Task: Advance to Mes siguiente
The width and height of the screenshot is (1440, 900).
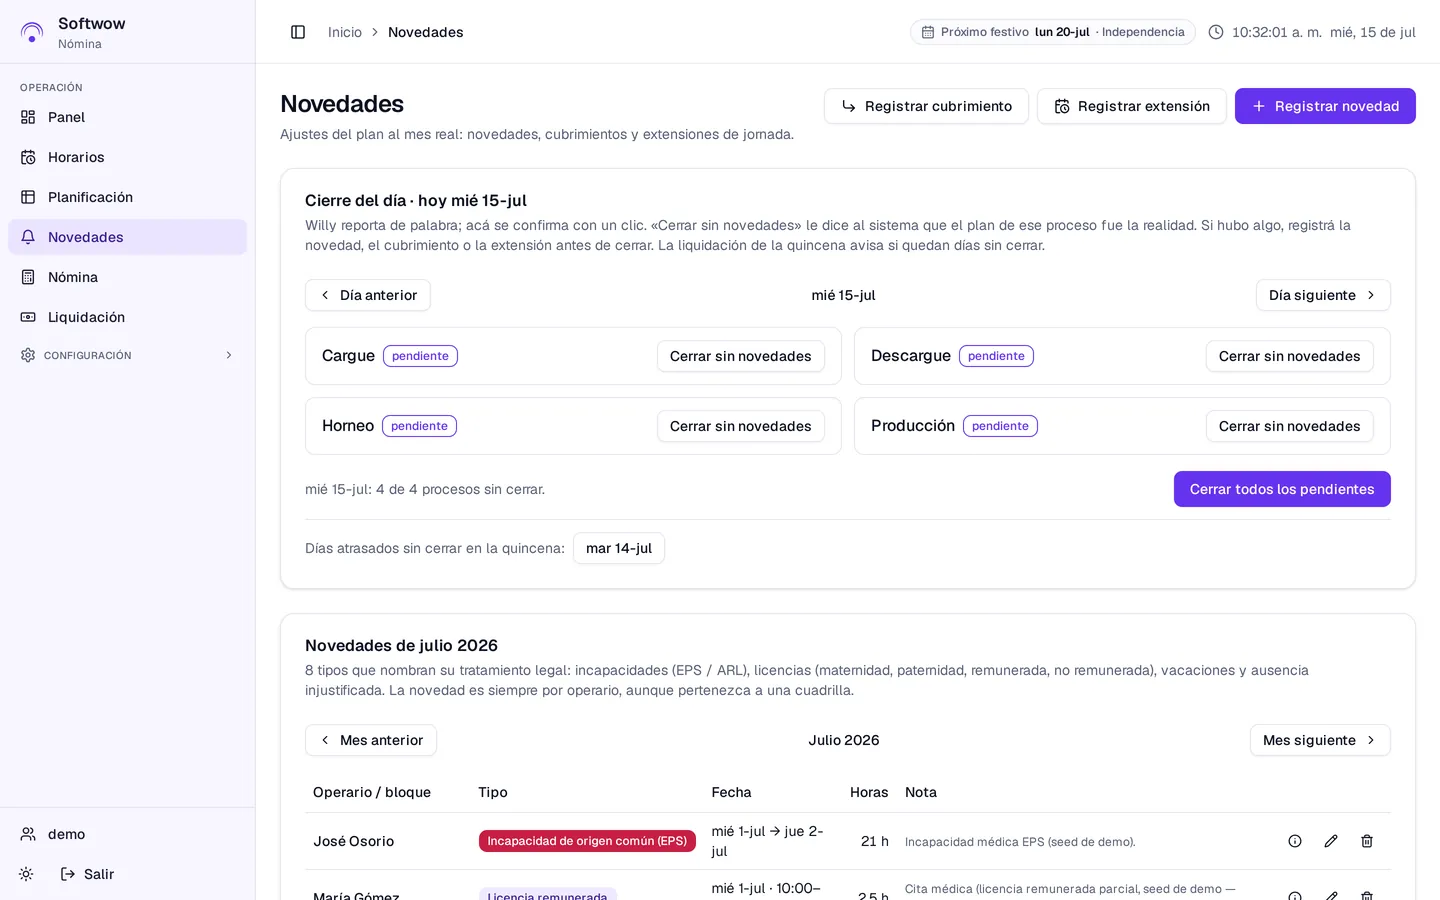Action: point(1320,740)
